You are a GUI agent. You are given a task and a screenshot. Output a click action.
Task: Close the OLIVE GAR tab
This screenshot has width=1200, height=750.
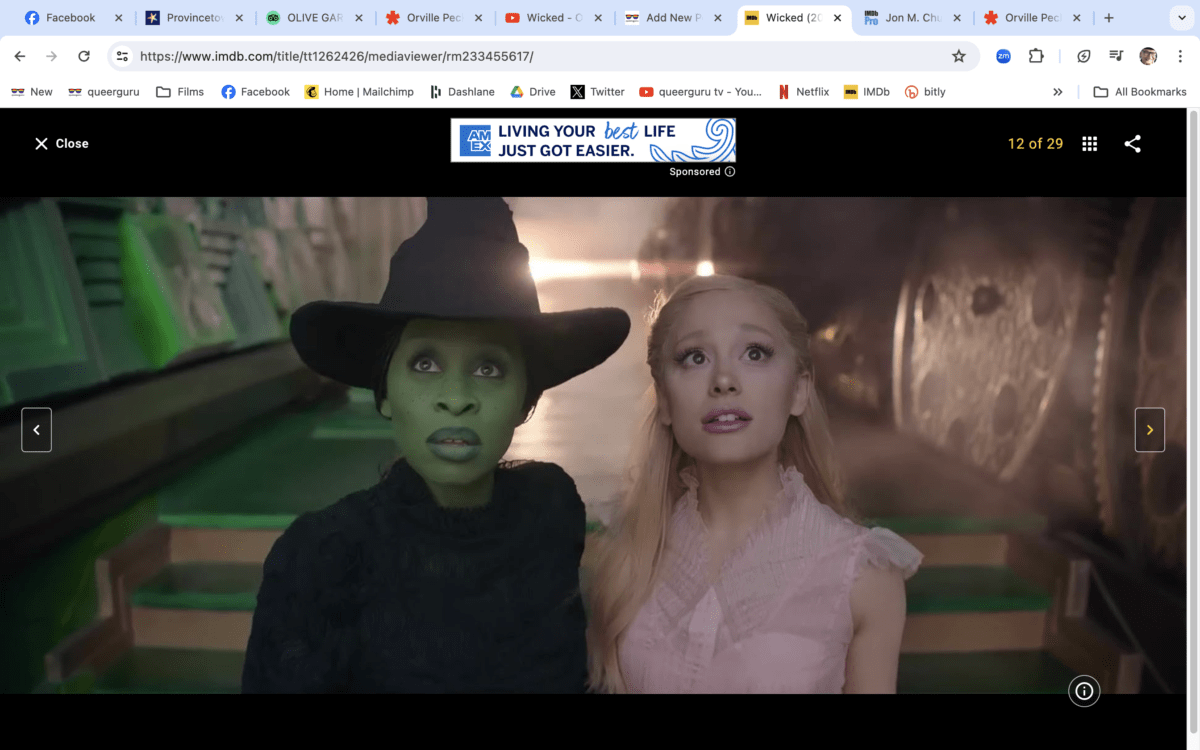[x=358, y=18]
